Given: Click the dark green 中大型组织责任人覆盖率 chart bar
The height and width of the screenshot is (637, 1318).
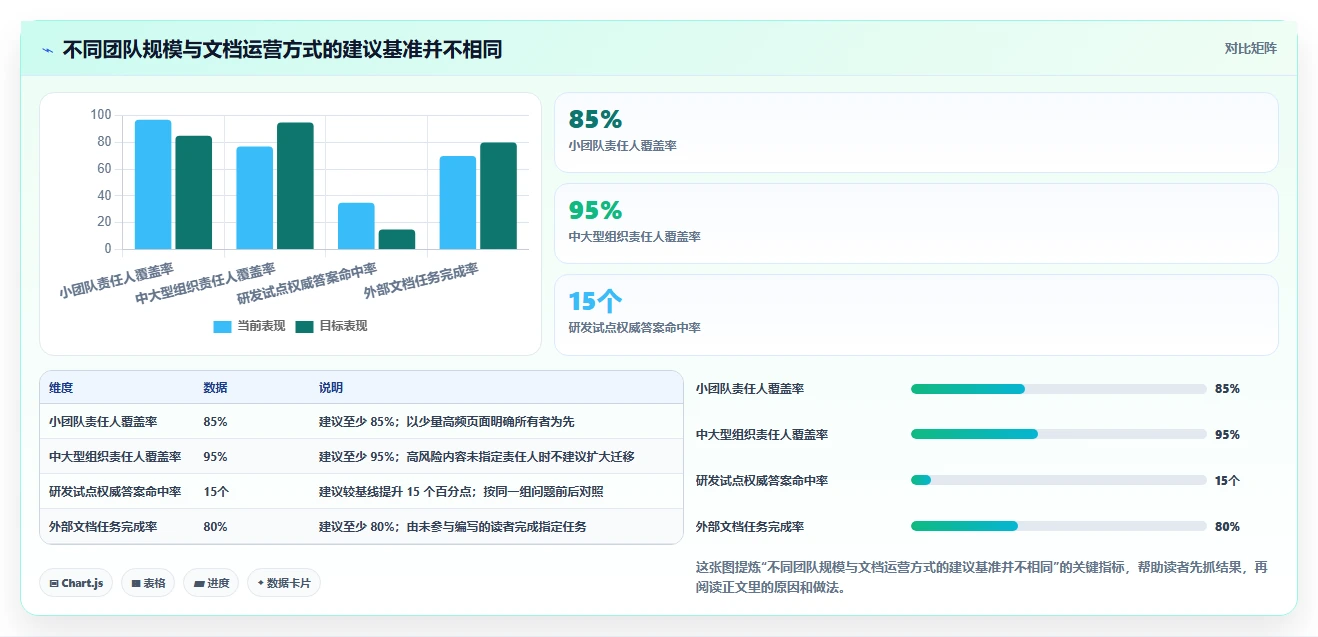Looking at the screenshot, I should click(x=295, y=186).
